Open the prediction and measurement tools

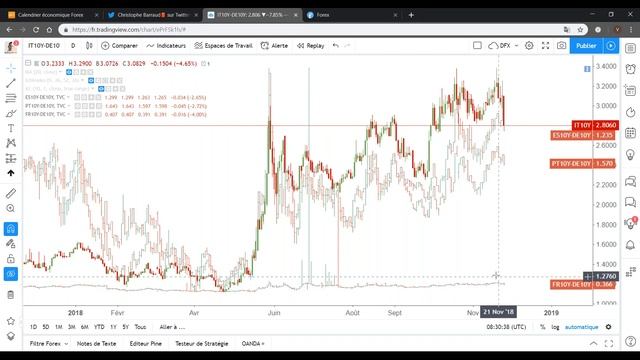(11, 158)
